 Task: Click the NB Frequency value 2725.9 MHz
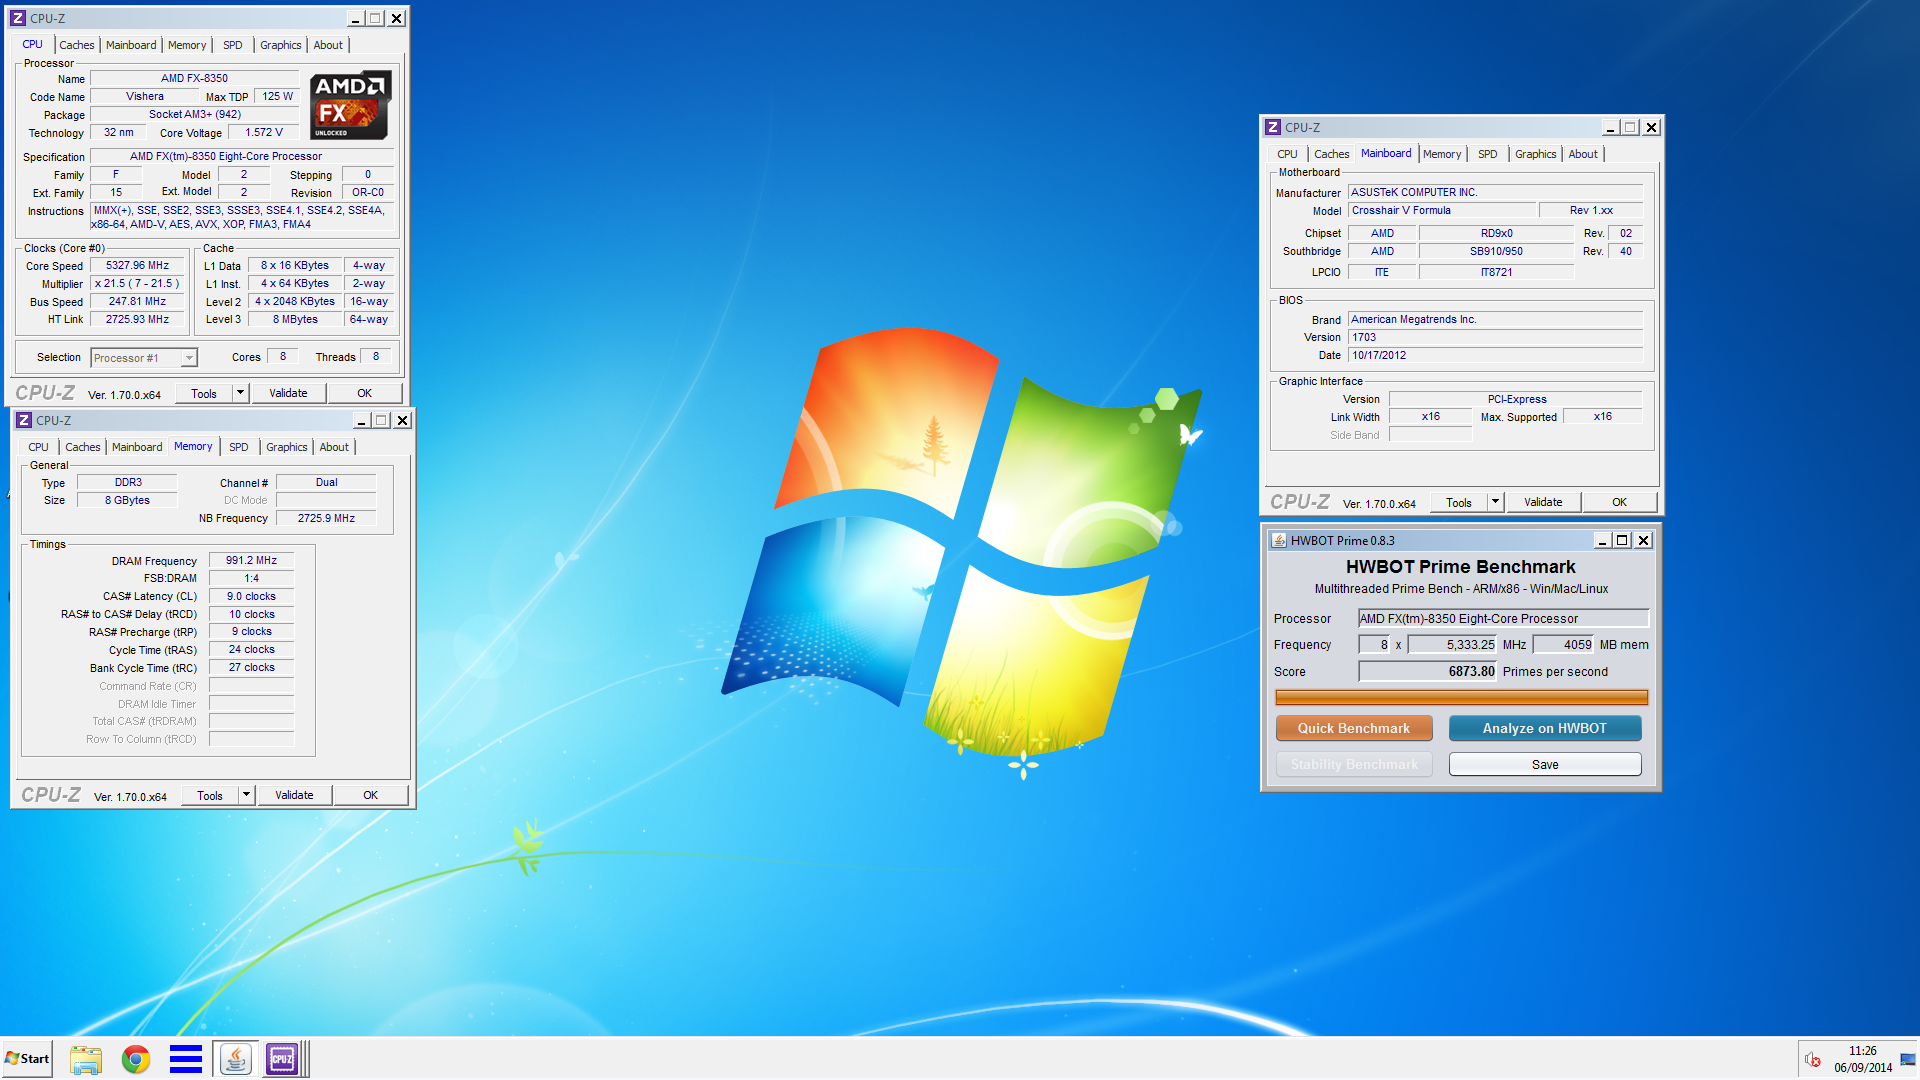tap(326, 518)
